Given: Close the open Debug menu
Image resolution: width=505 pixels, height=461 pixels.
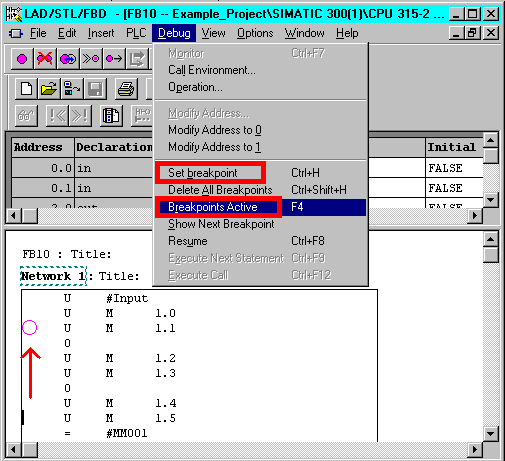Looking at the screenshot, I should pos(174,33).
